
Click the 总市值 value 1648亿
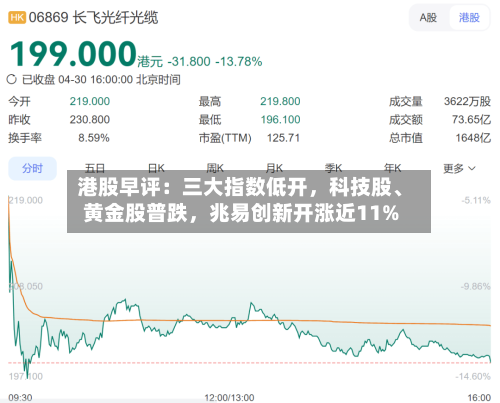(473, 138)
